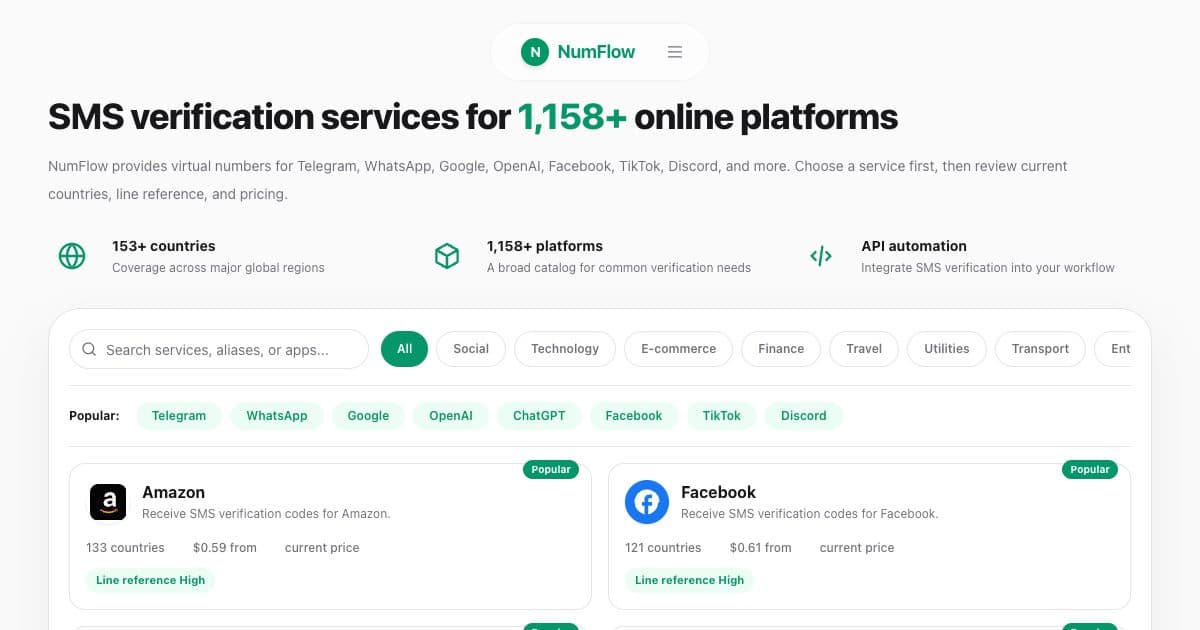This screenshot has height=630, width=1200.
Task: Pick the TikTok popular chip
Action: click(722, 416)
